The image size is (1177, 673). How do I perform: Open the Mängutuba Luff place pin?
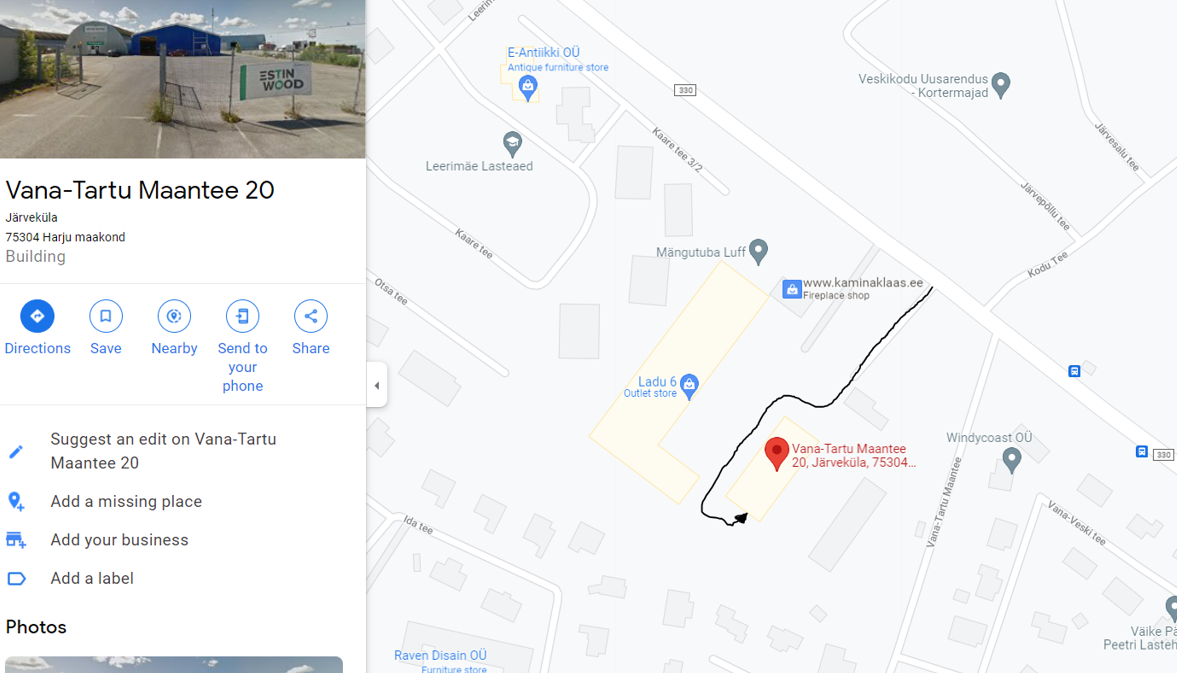click(759, 251)
